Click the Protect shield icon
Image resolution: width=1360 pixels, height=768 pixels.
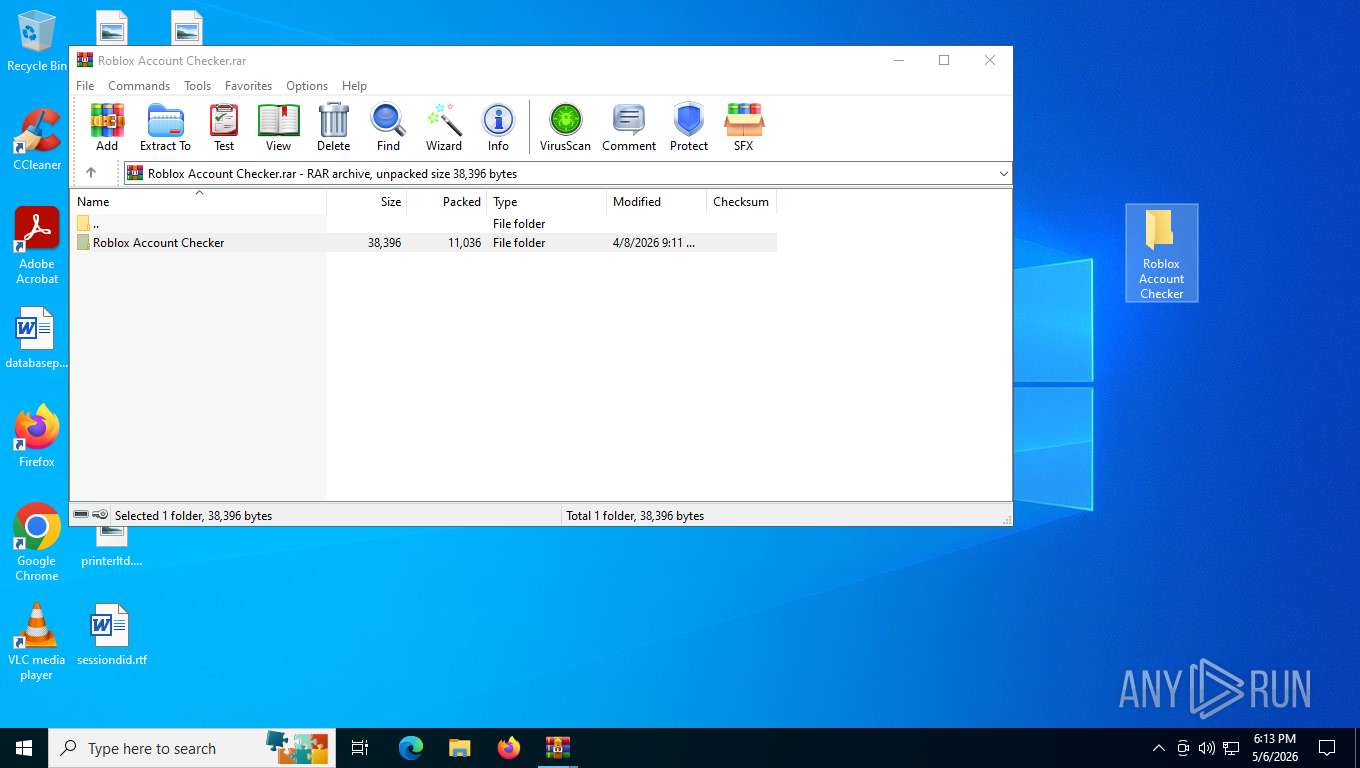689,127
